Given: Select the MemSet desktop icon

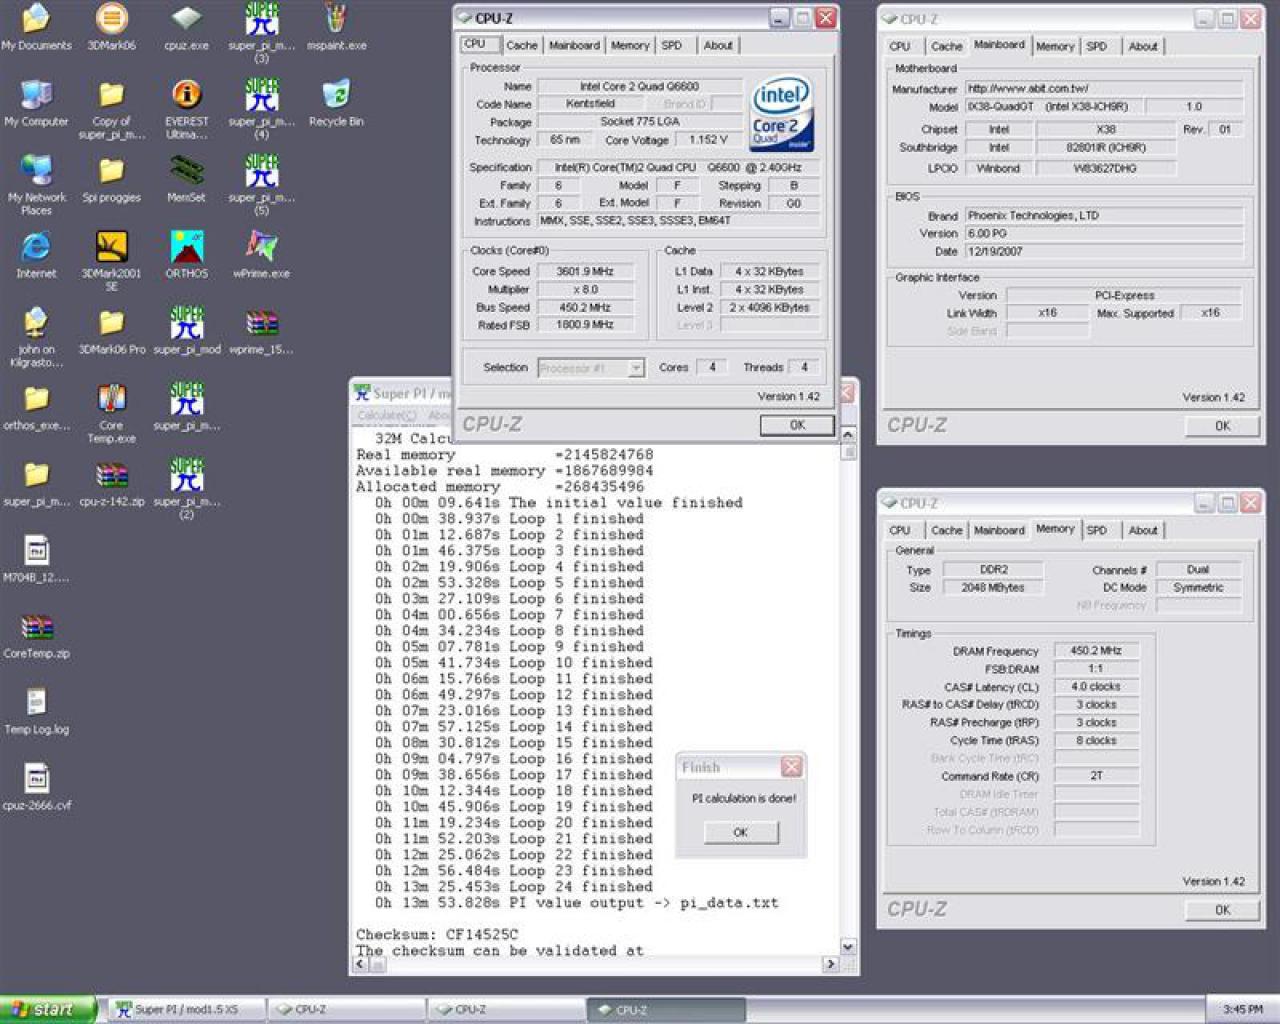Looking at the screenshot, I should [186, 178].
